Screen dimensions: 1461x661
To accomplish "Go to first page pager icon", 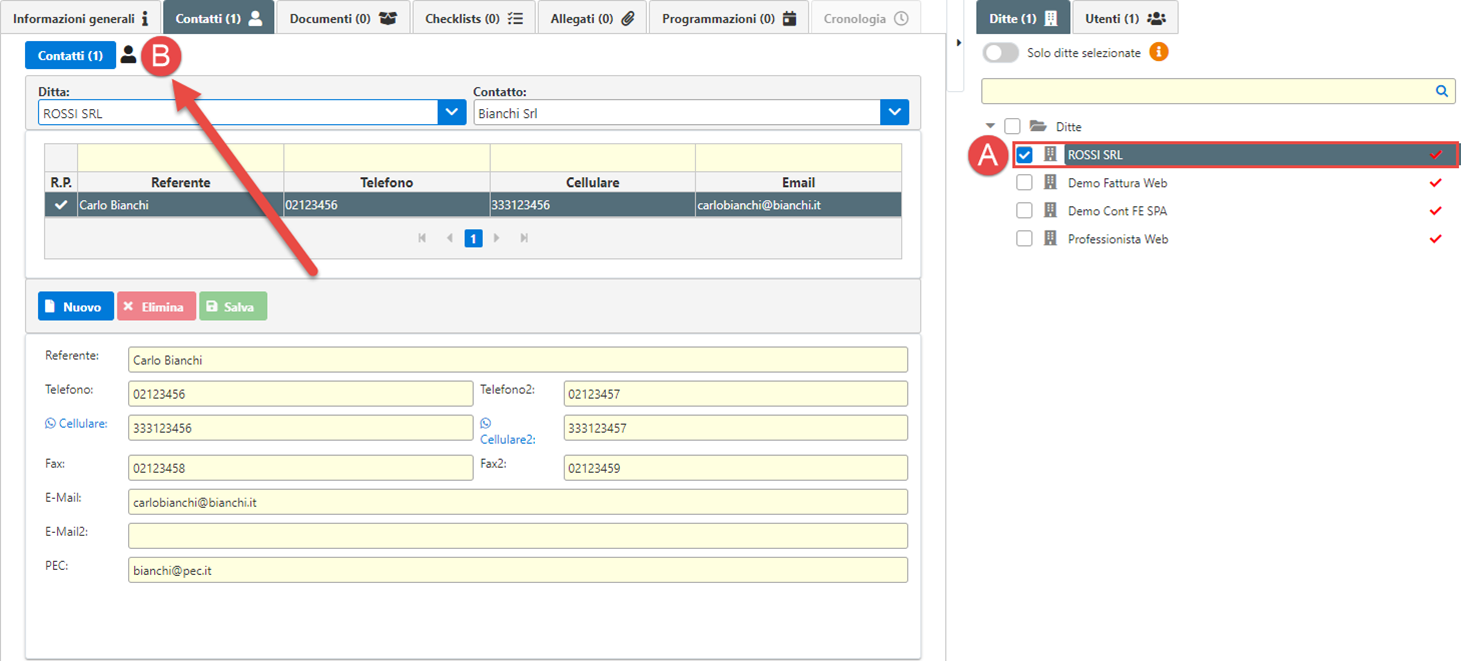I will [x=422, y=238].
